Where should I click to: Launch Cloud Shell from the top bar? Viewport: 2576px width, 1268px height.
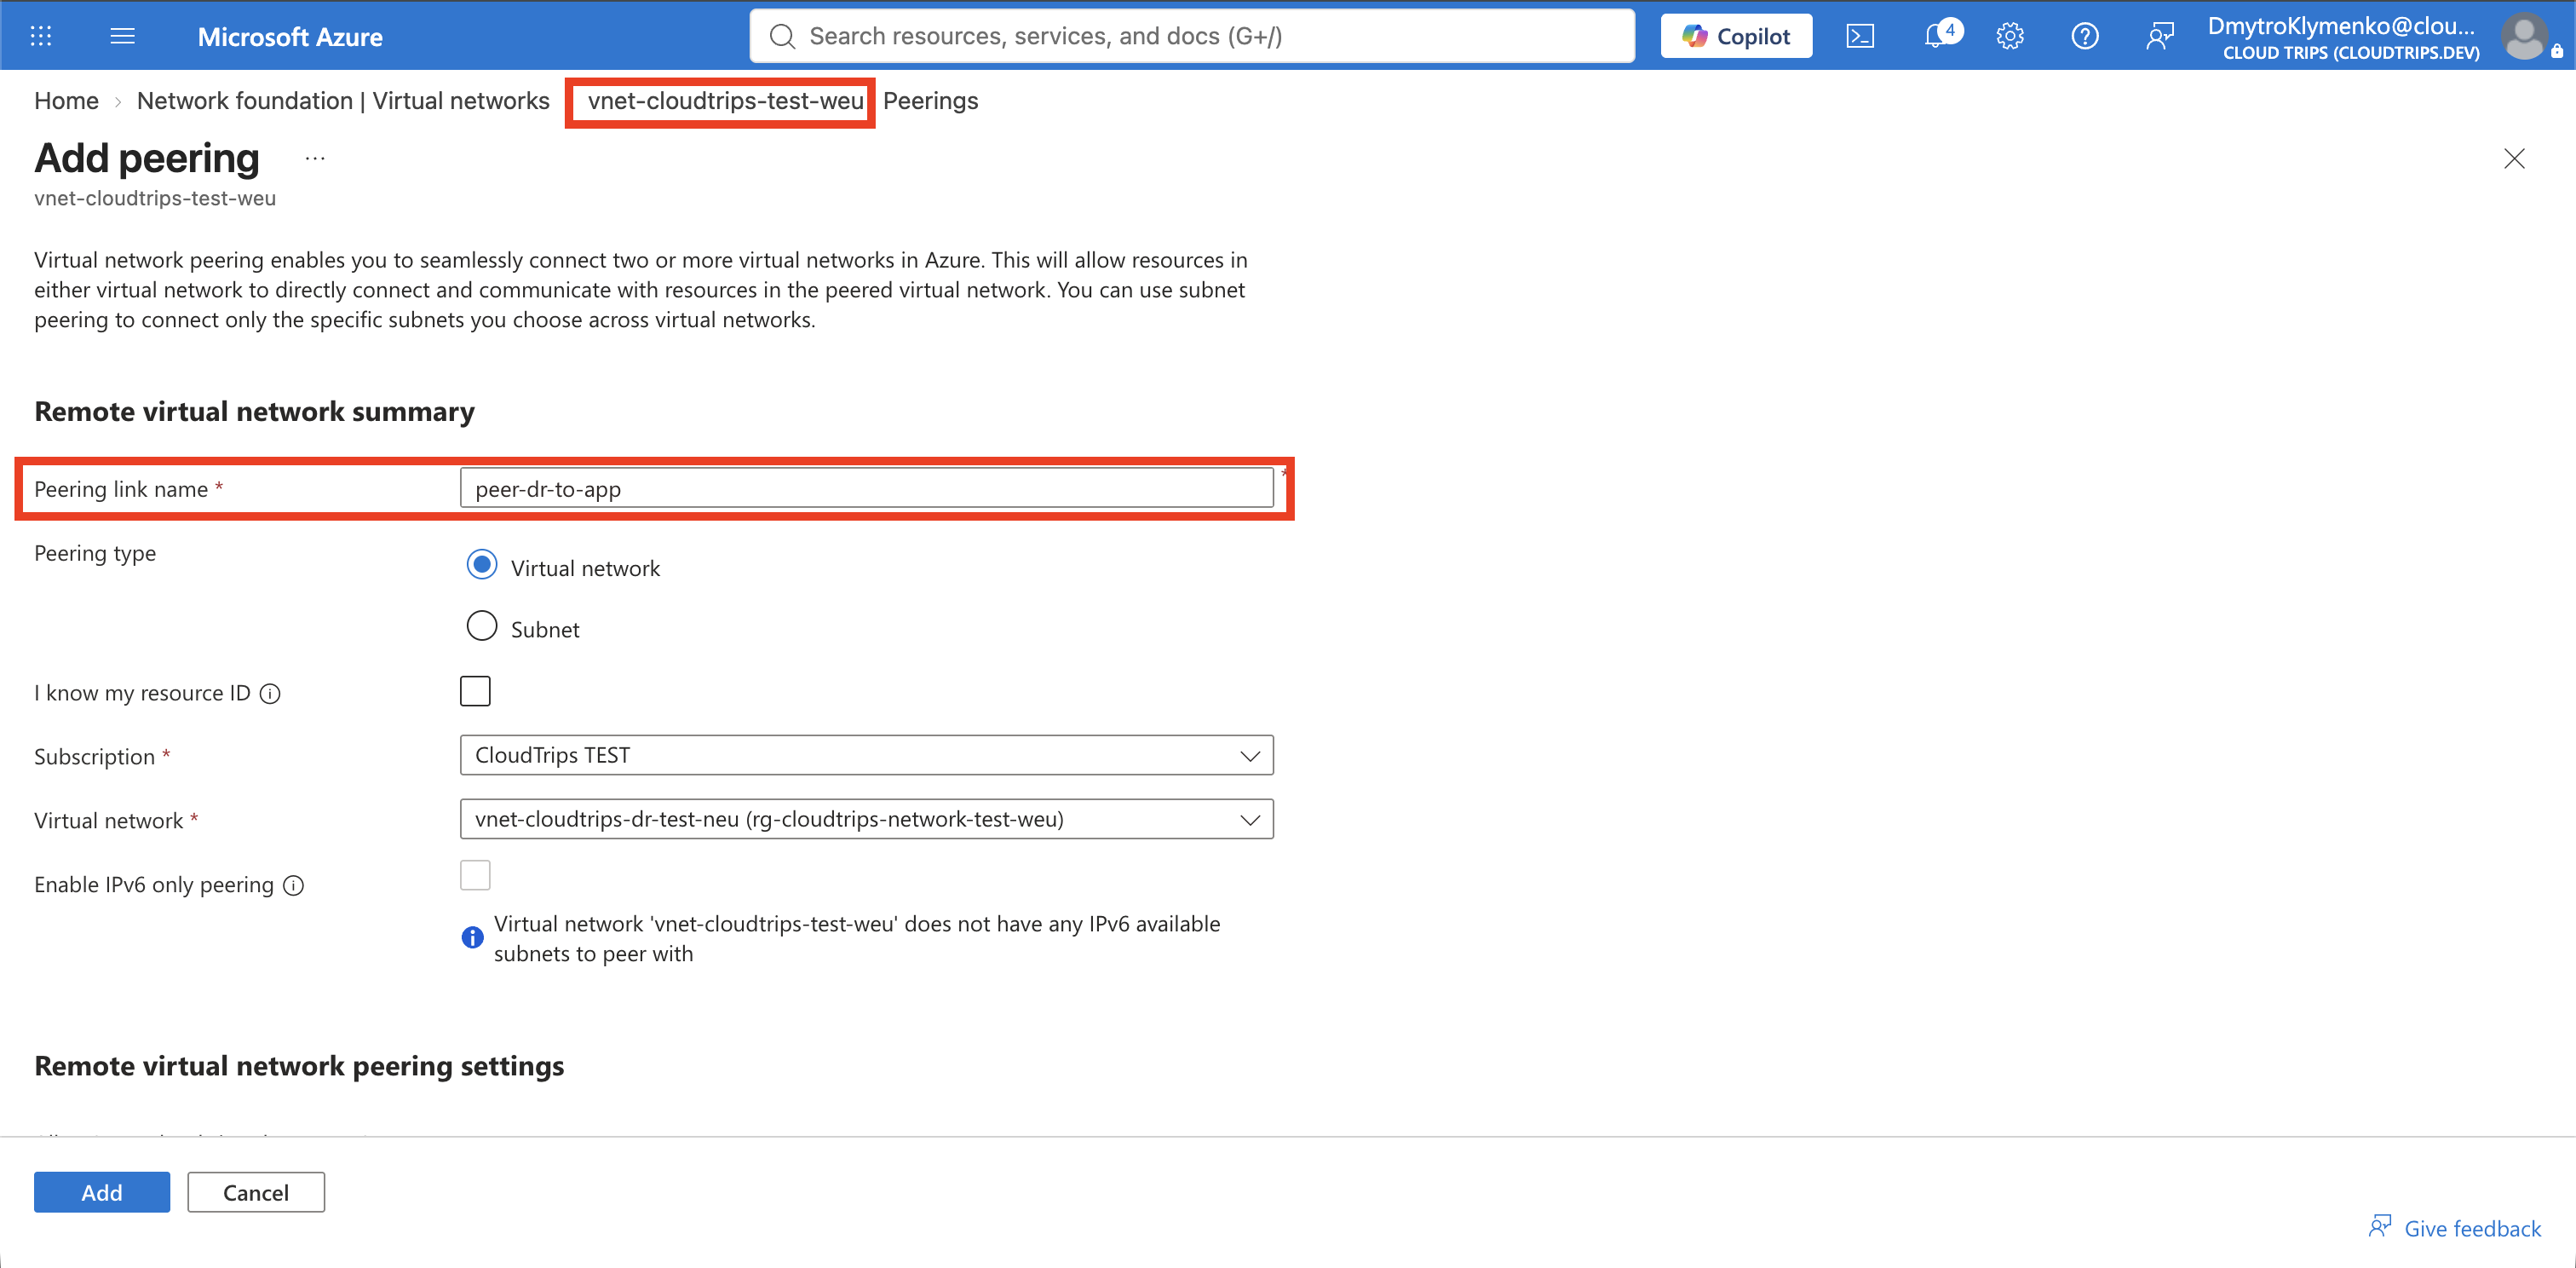(x=1860, y=36)
